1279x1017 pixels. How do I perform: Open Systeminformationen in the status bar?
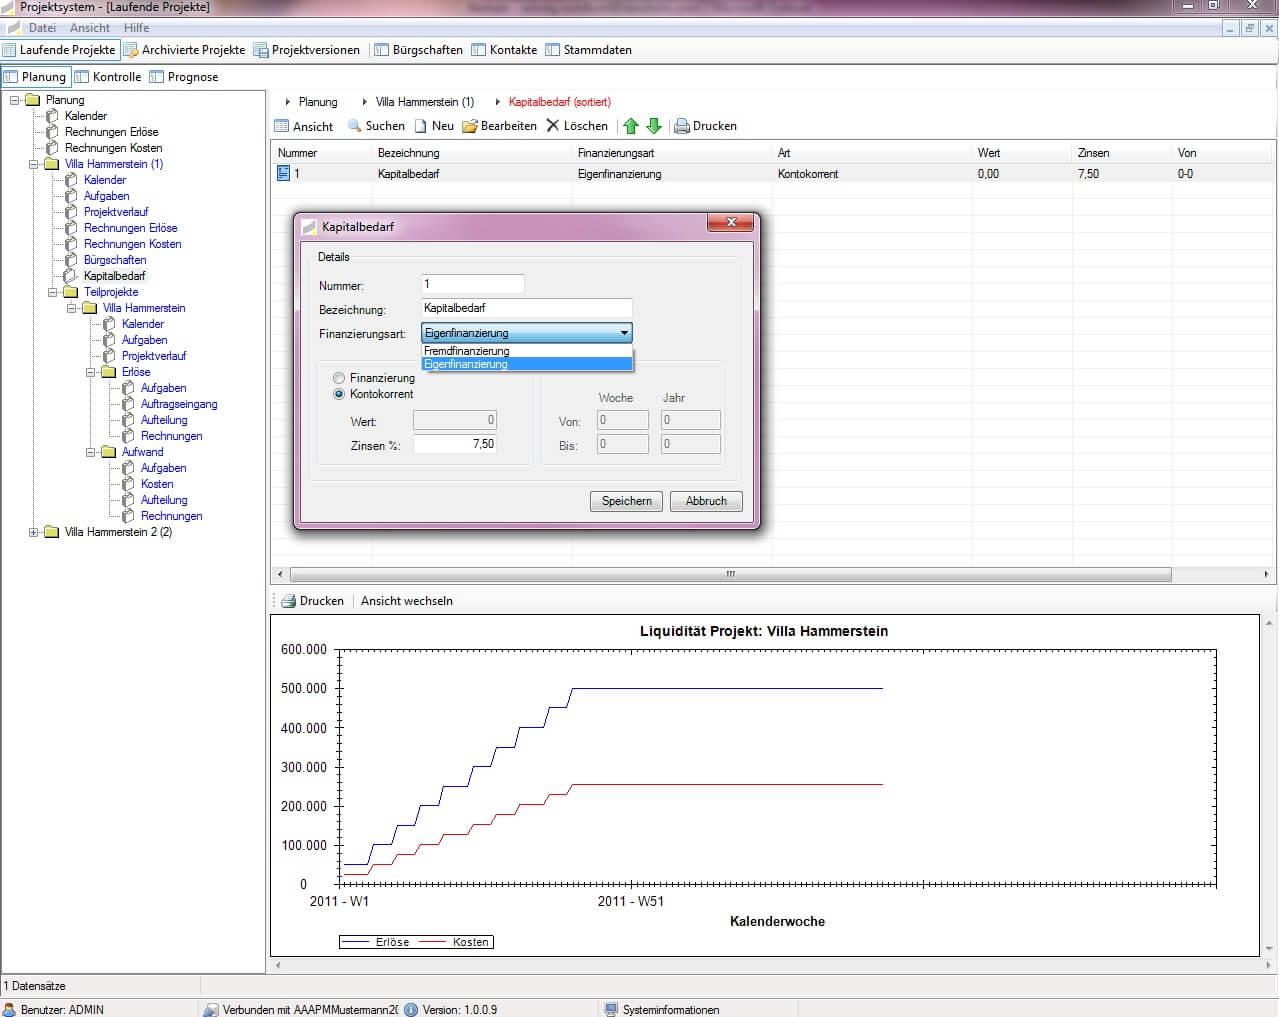tap(670, 1010)
